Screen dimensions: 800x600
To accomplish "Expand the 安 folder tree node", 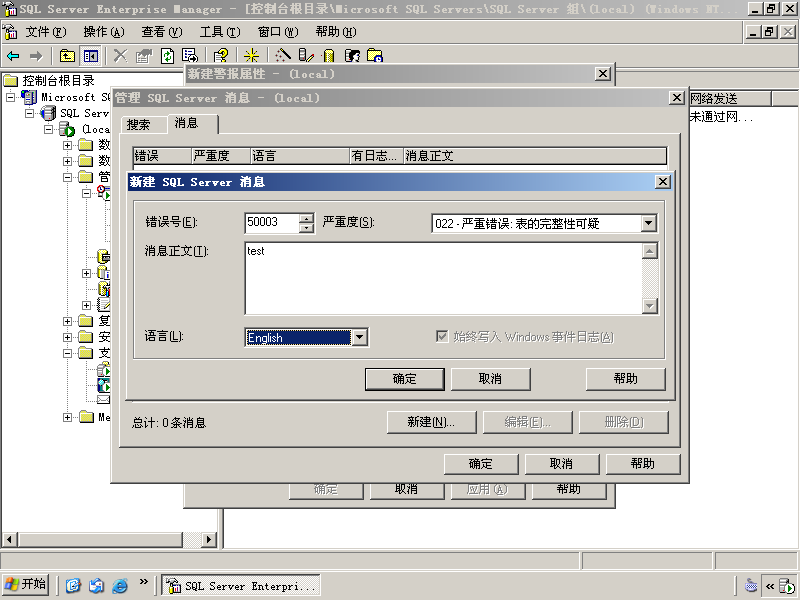I will 67,337.
